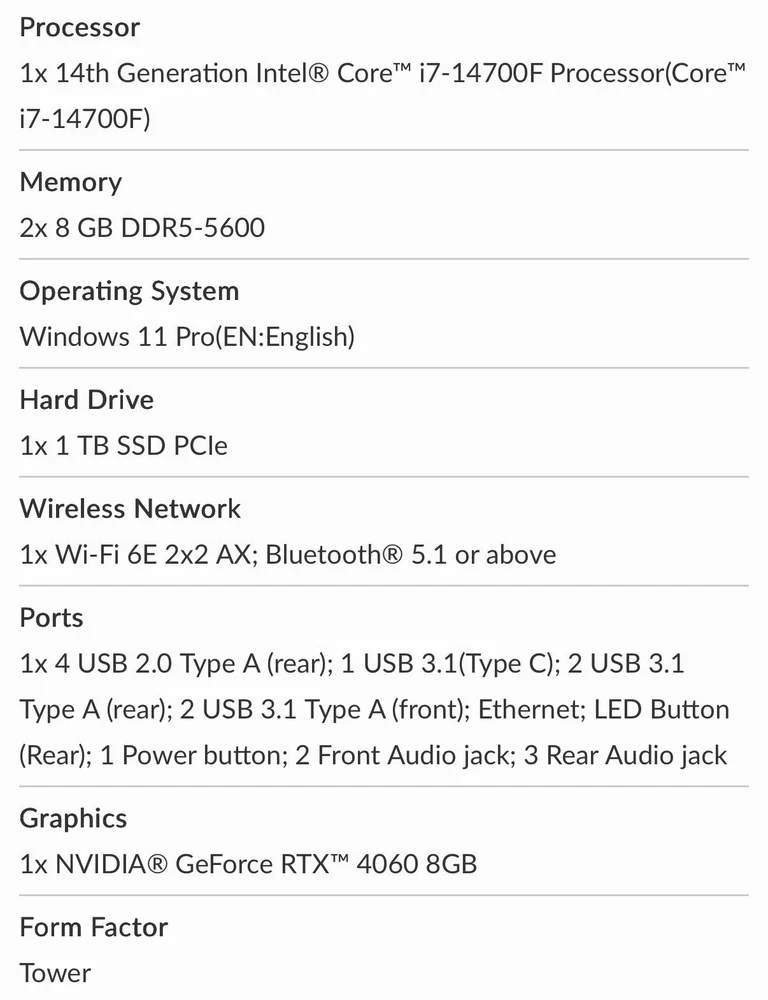Click the word Ethernet in Ports

pos(529,709)
